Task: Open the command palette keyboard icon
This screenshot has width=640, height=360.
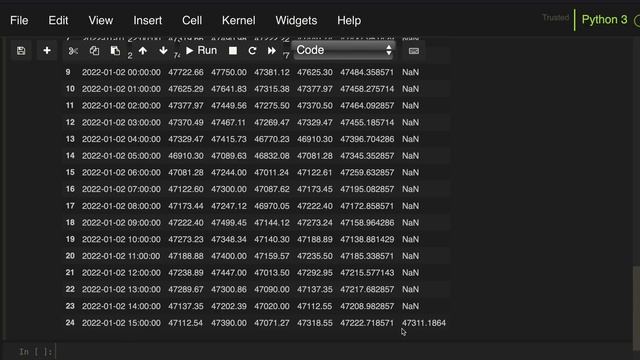Action: [413, 51]
